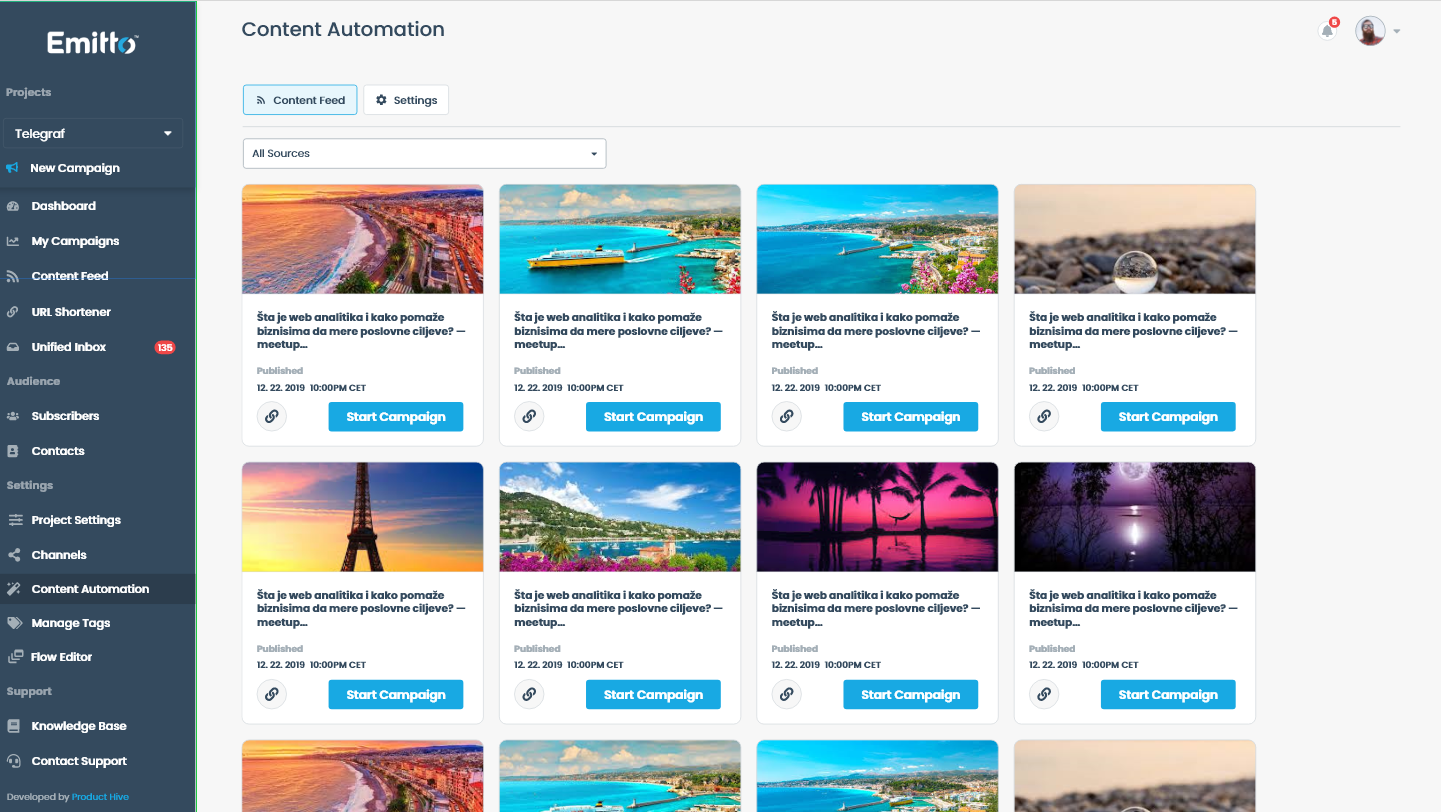
Task: Open My Campaigns in sidebar
Action: pos(75,241)
